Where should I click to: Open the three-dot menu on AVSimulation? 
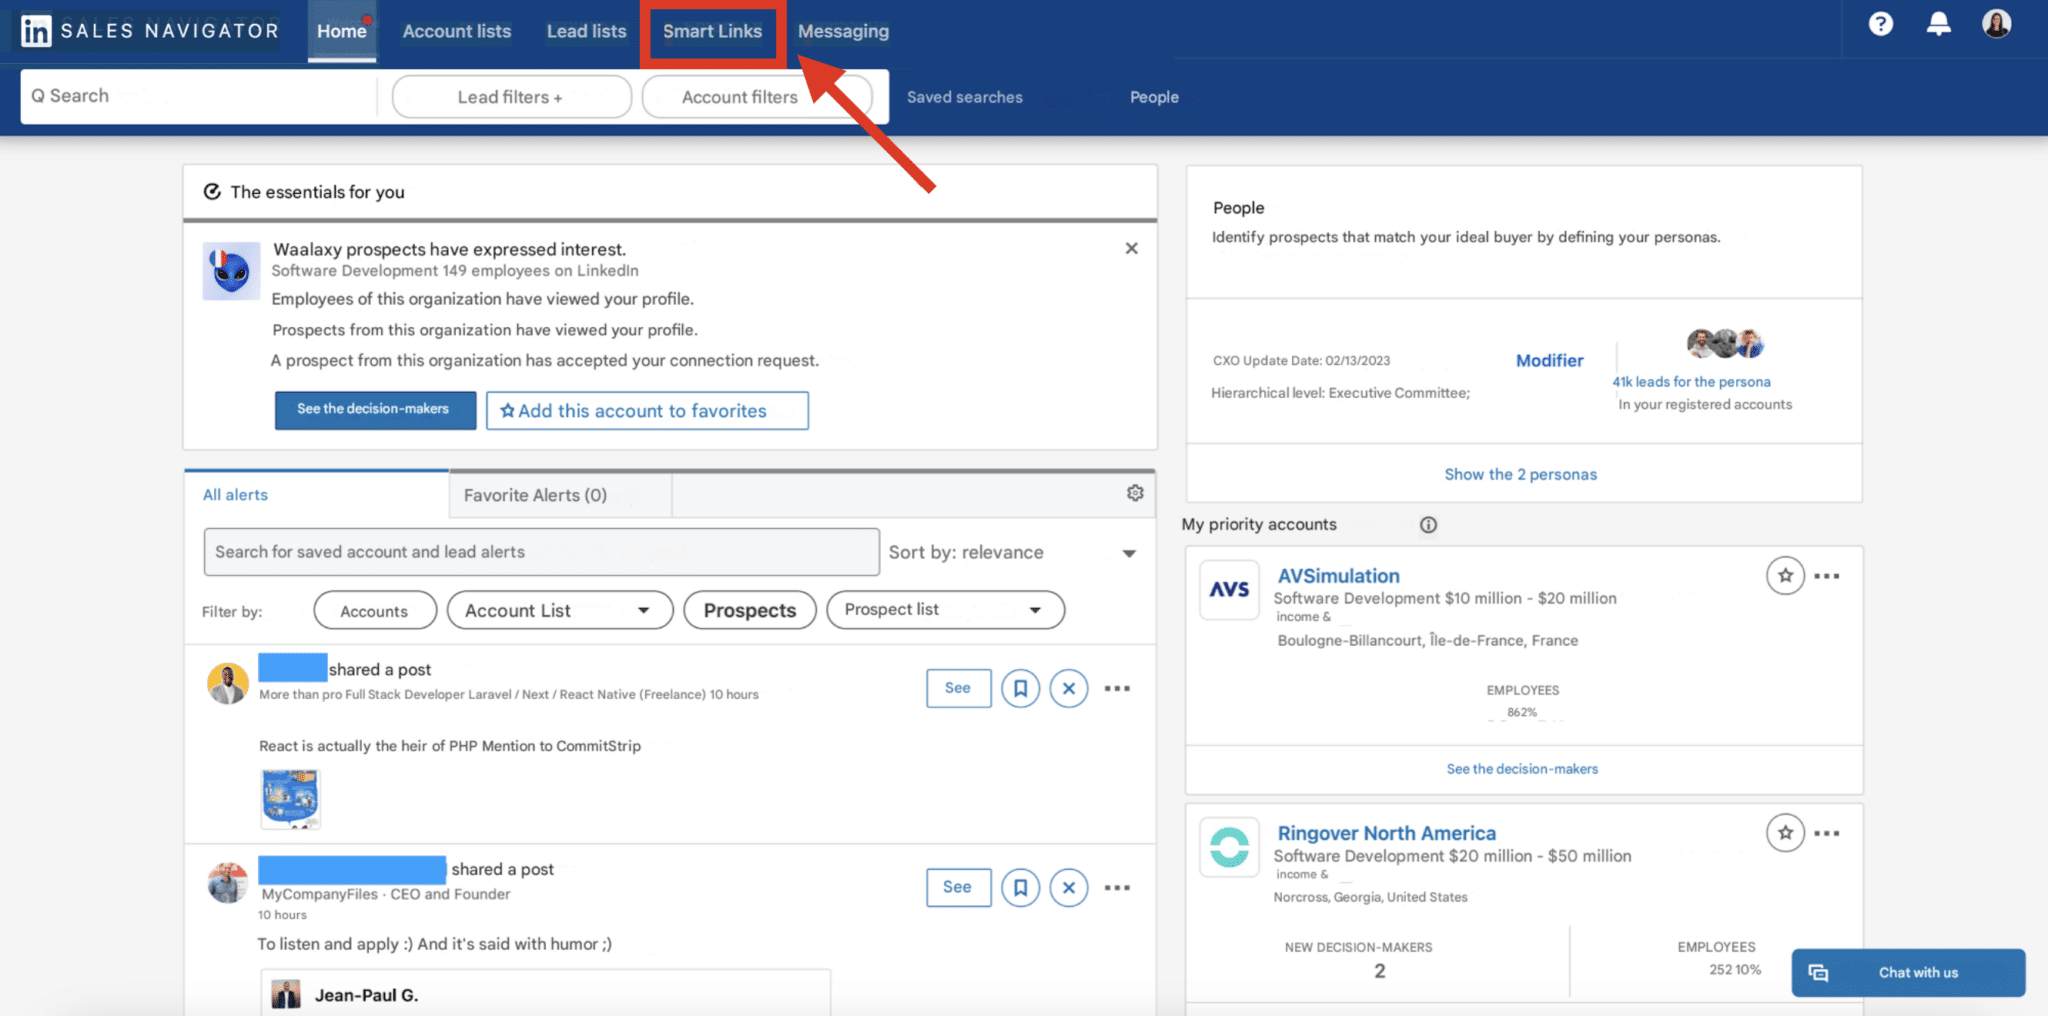pos(1828,575)
